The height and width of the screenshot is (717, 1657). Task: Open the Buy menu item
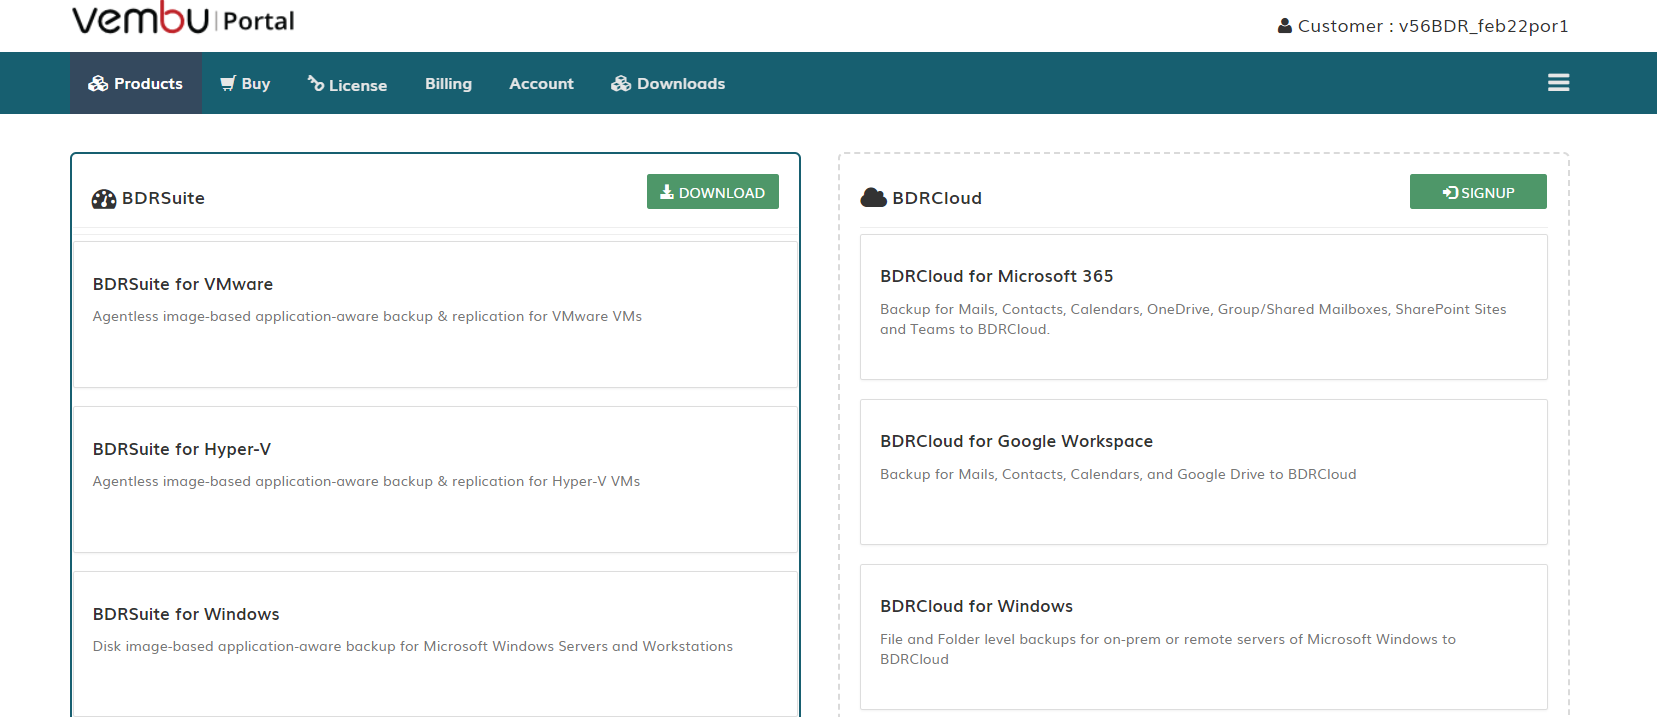(x=245, y=83)
